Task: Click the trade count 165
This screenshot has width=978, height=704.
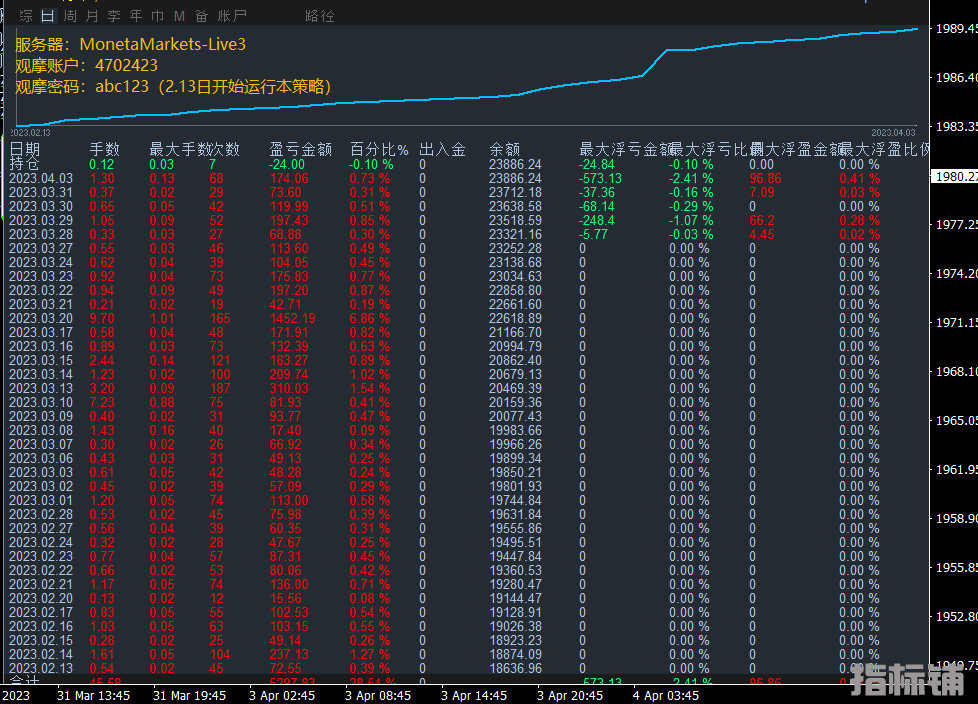Action: tap(220, 319)
